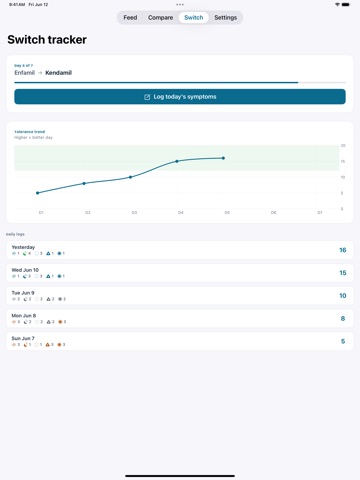The image size is (360, 480).
Task: Click the filled dot icon in Yesterday's log
Action: tap(59, 254)
